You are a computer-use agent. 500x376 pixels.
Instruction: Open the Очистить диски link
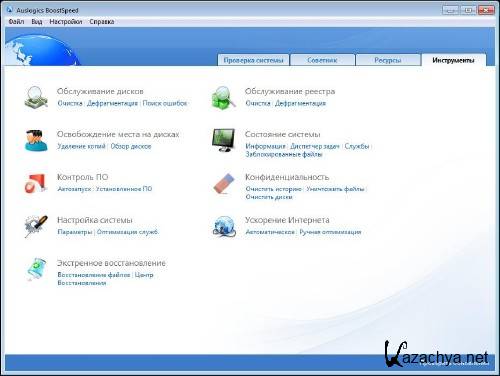269,197
